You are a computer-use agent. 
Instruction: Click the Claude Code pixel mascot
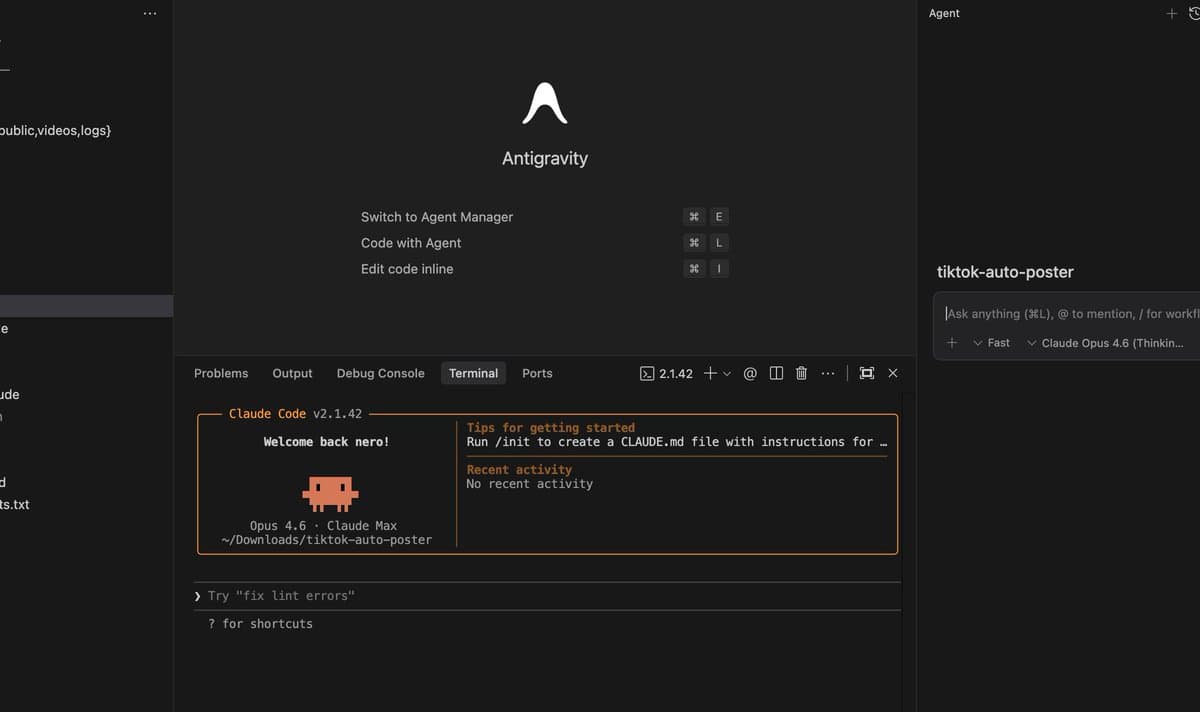coord(330,494)
